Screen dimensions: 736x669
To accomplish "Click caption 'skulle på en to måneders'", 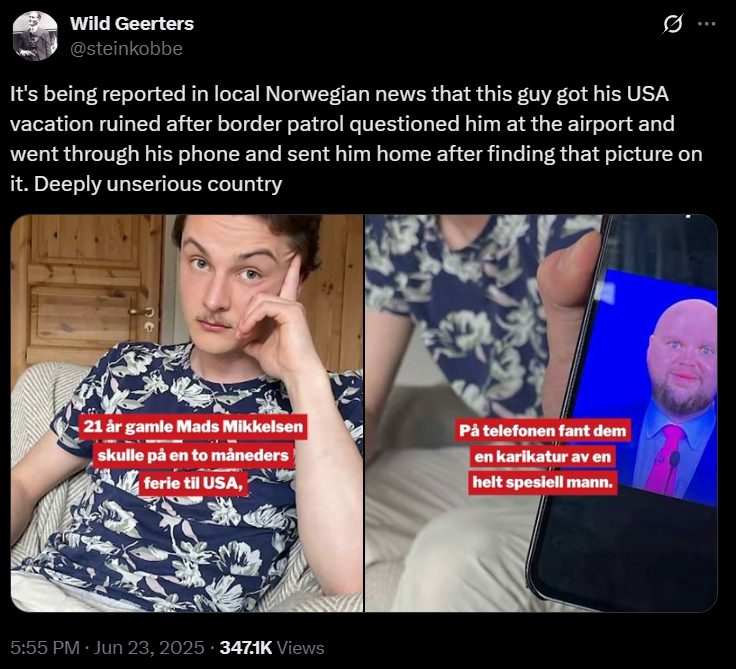I will (x=193, y=455).
